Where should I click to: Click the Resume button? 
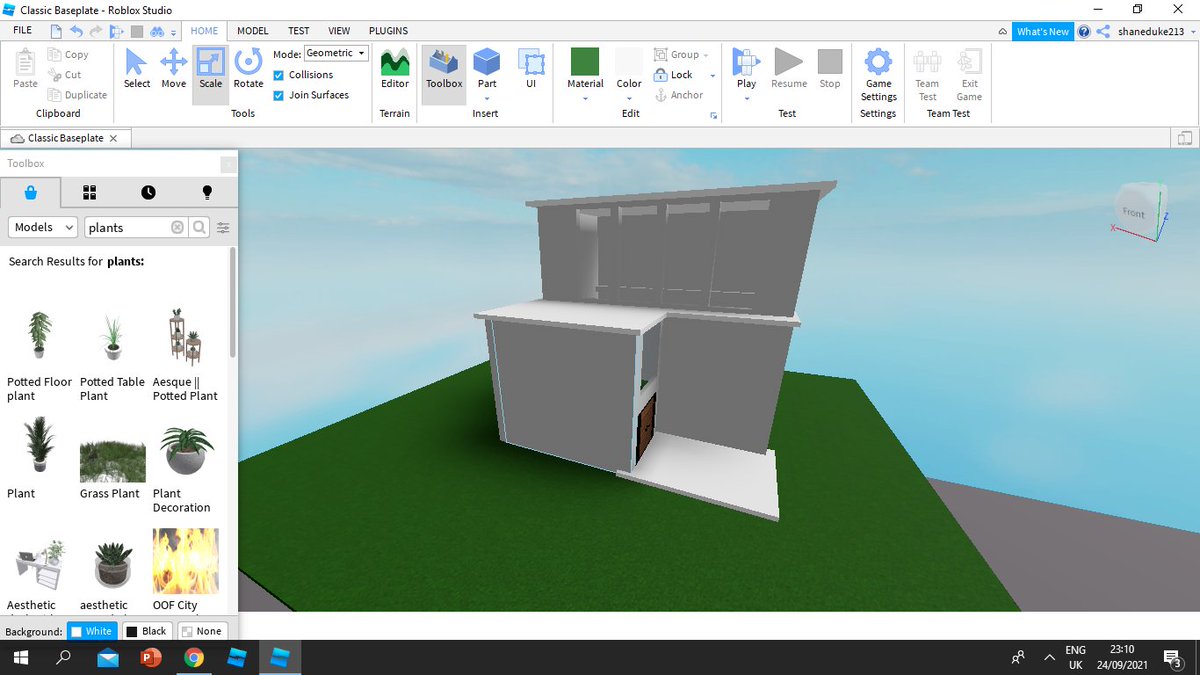click(789, 68)
